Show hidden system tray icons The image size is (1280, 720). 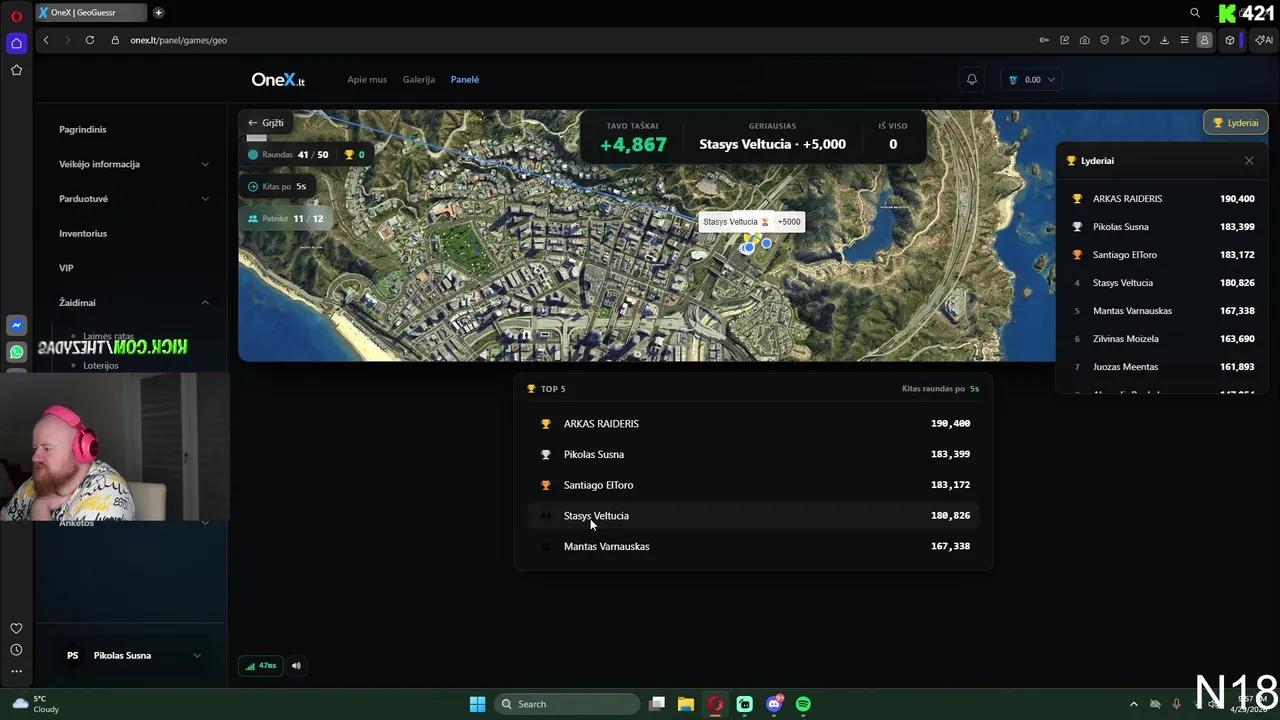click(1133, 704)
